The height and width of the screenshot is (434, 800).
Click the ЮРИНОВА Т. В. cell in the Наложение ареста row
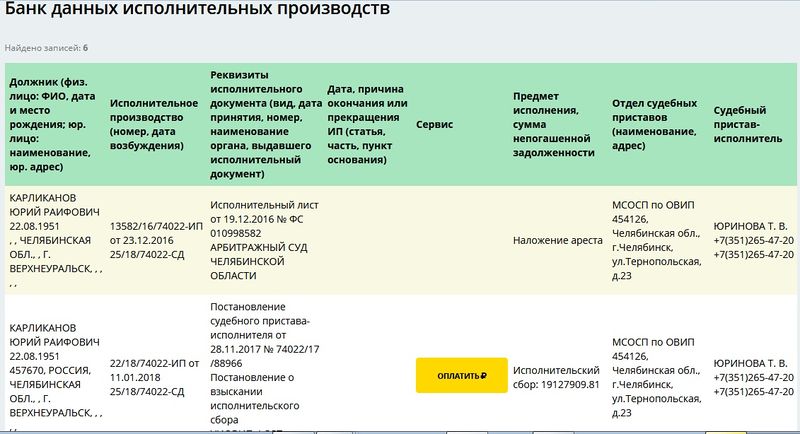(x=754, y=240)
